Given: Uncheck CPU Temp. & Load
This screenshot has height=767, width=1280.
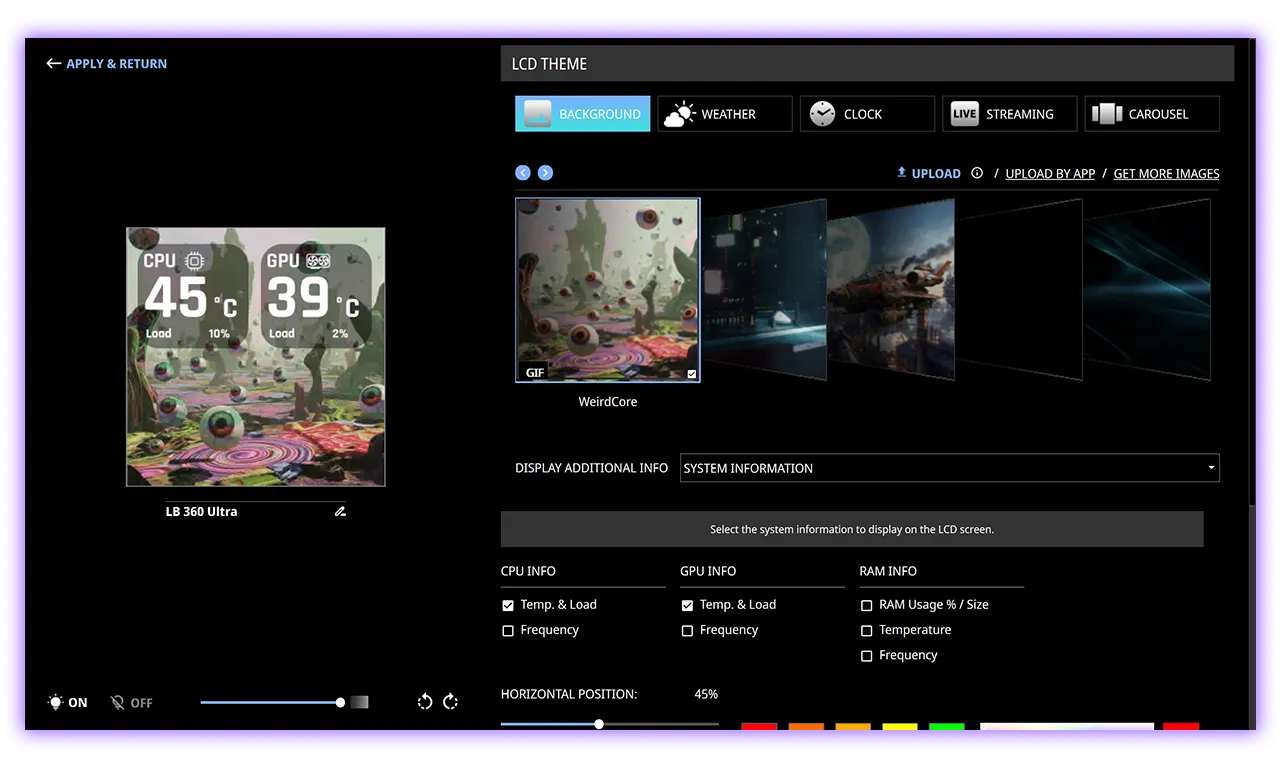Looking at the screenshot, I should (508, 605).
